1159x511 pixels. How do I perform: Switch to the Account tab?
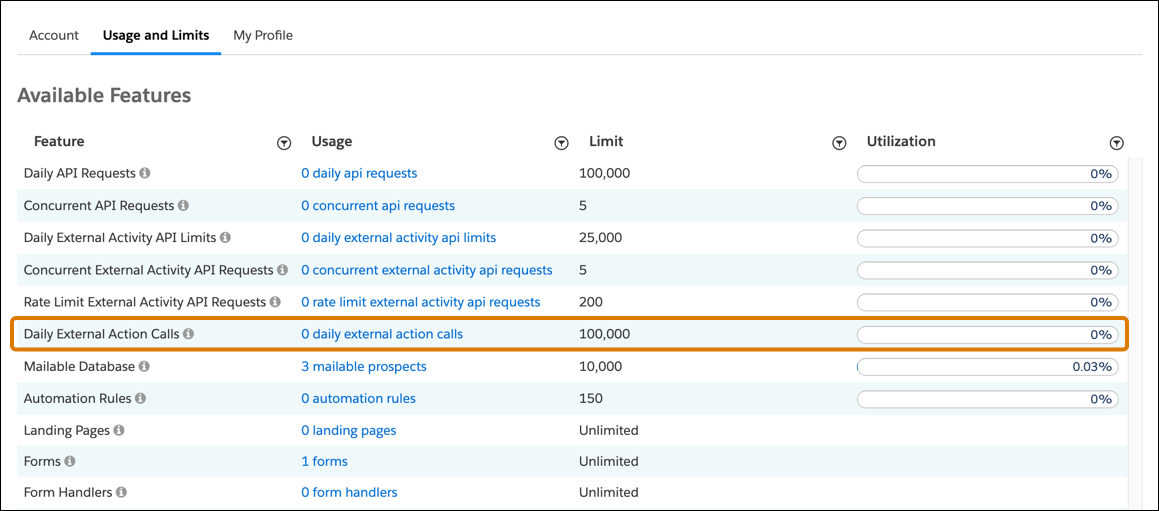tap(54, 35)
